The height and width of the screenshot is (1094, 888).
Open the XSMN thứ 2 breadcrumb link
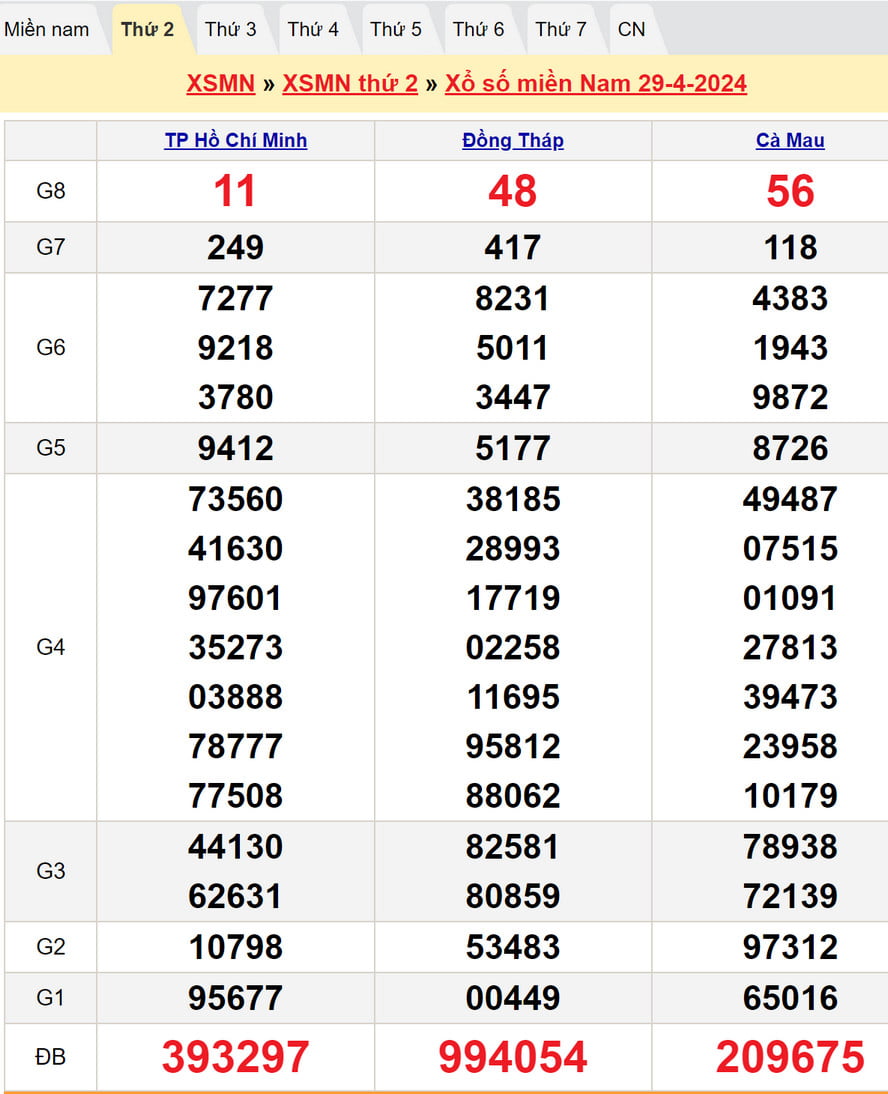point(350,83)
